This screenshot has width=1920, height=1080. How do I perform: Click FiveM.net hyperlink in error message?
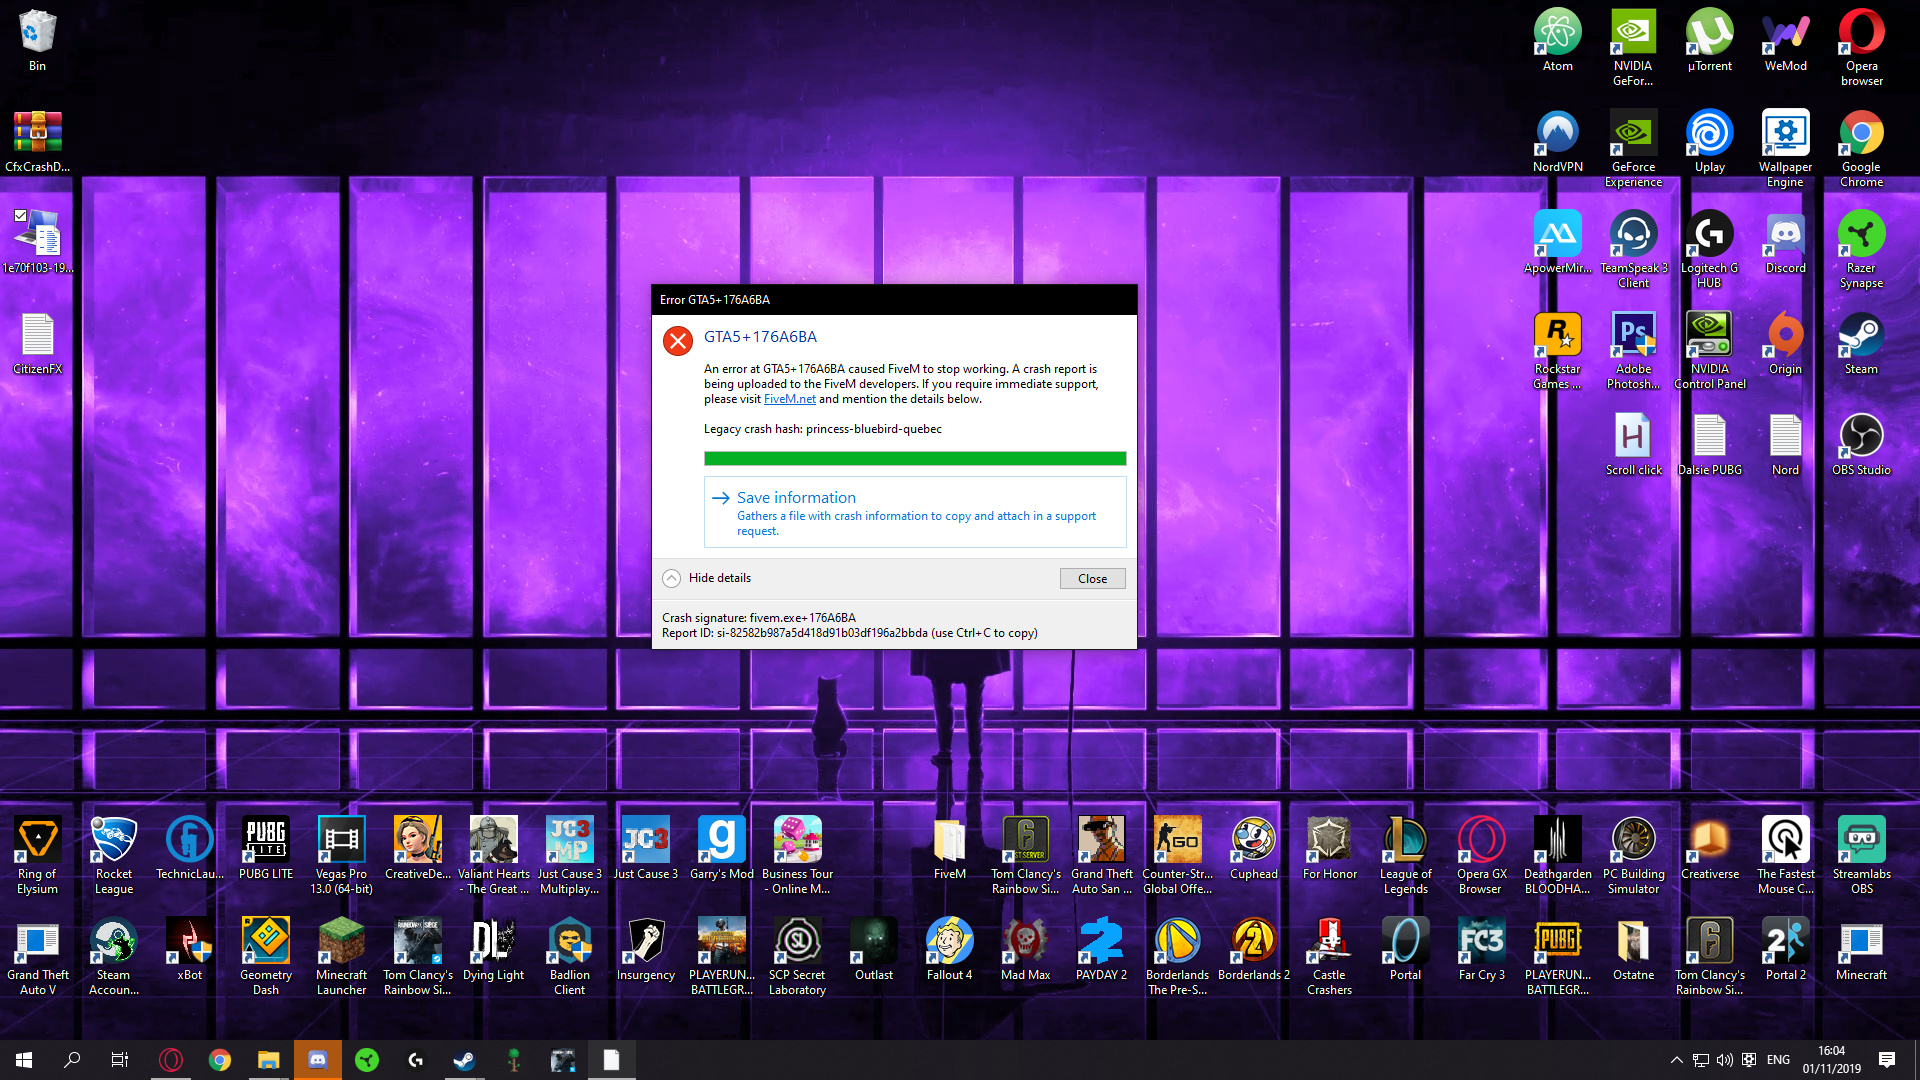(x=789, y=398)
